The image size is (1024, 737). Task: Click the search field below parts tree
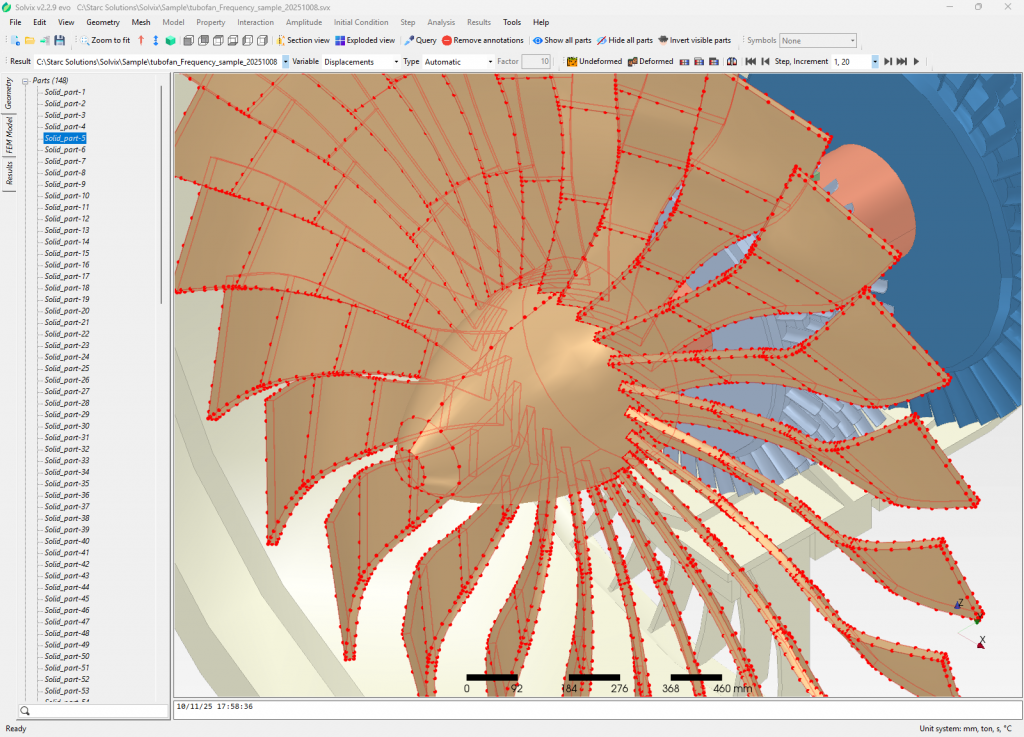point(93,711)
